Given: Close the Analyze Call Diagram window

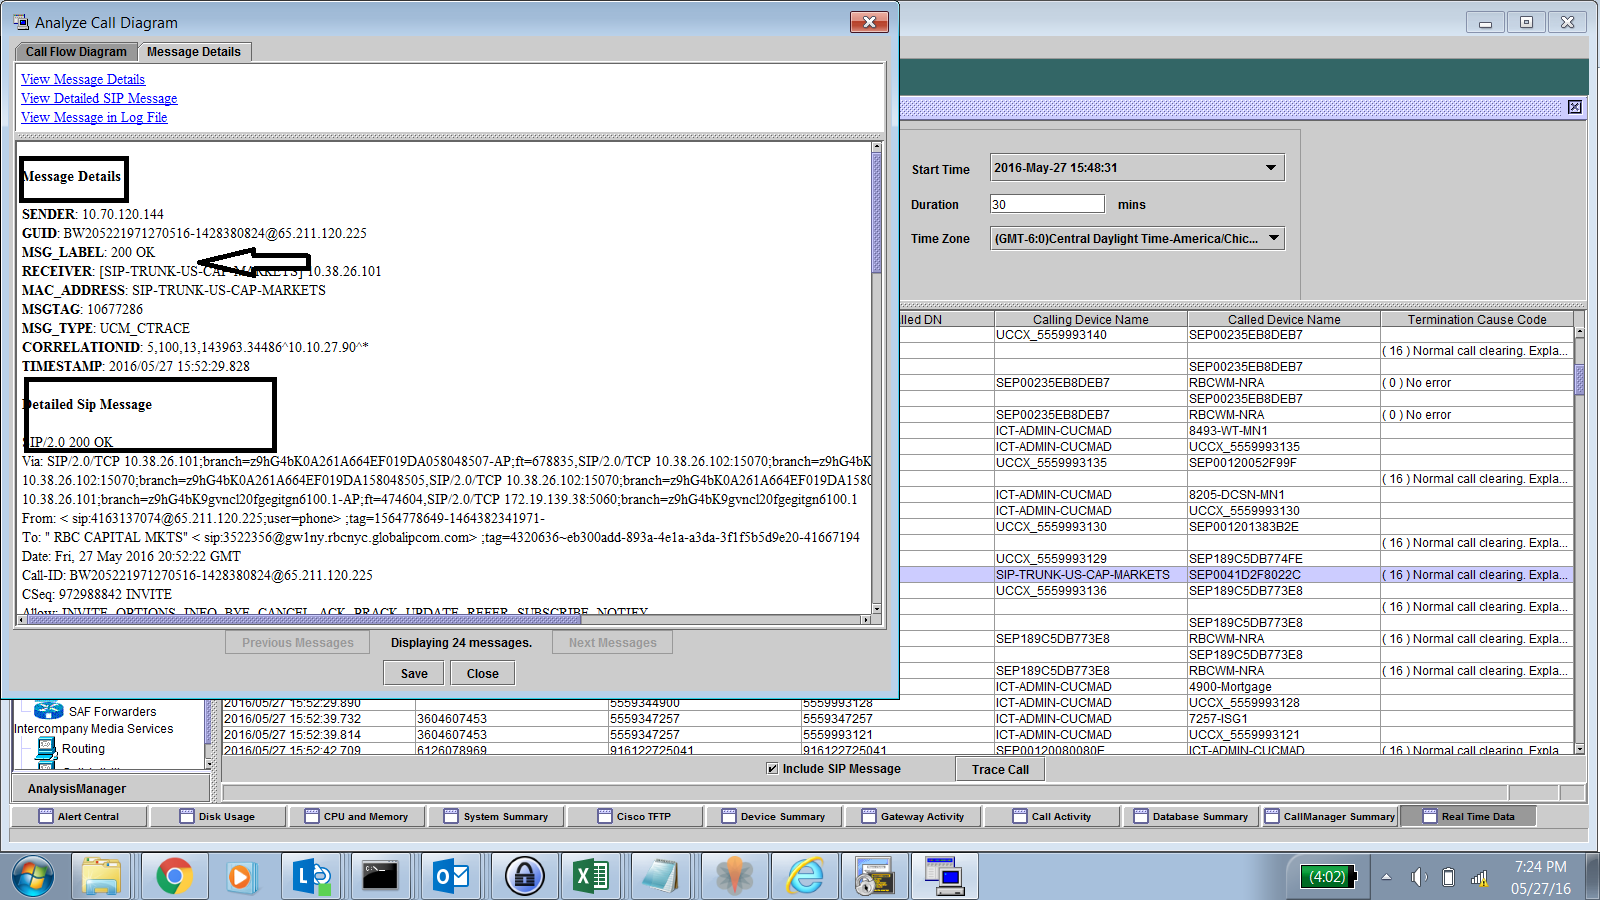Looking at the screenshot, I should click(869, 22).
